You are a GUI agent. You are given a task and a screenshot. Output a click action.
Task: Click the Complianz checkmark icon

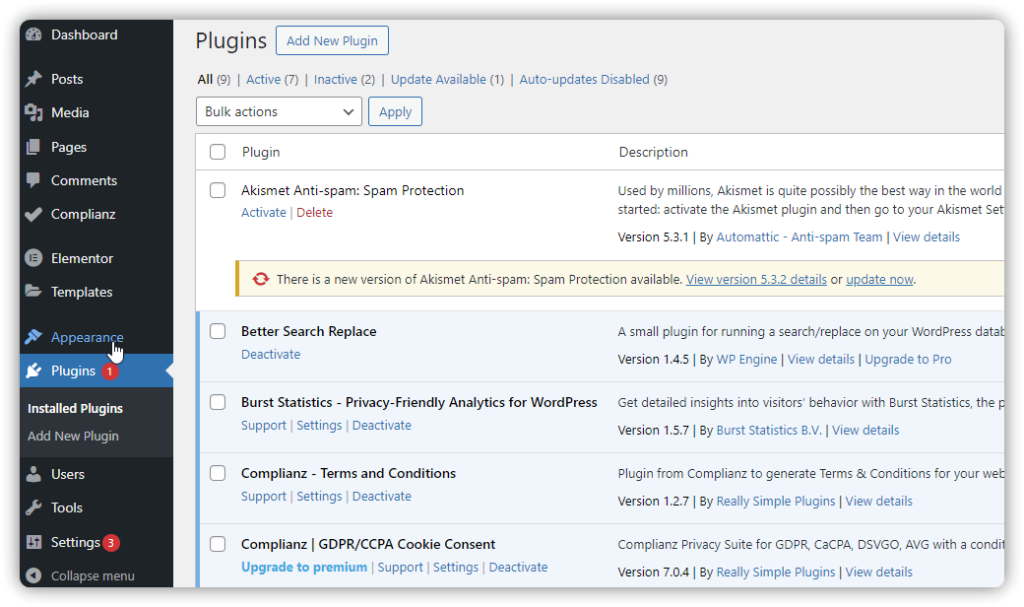click(x=33, y=214)
